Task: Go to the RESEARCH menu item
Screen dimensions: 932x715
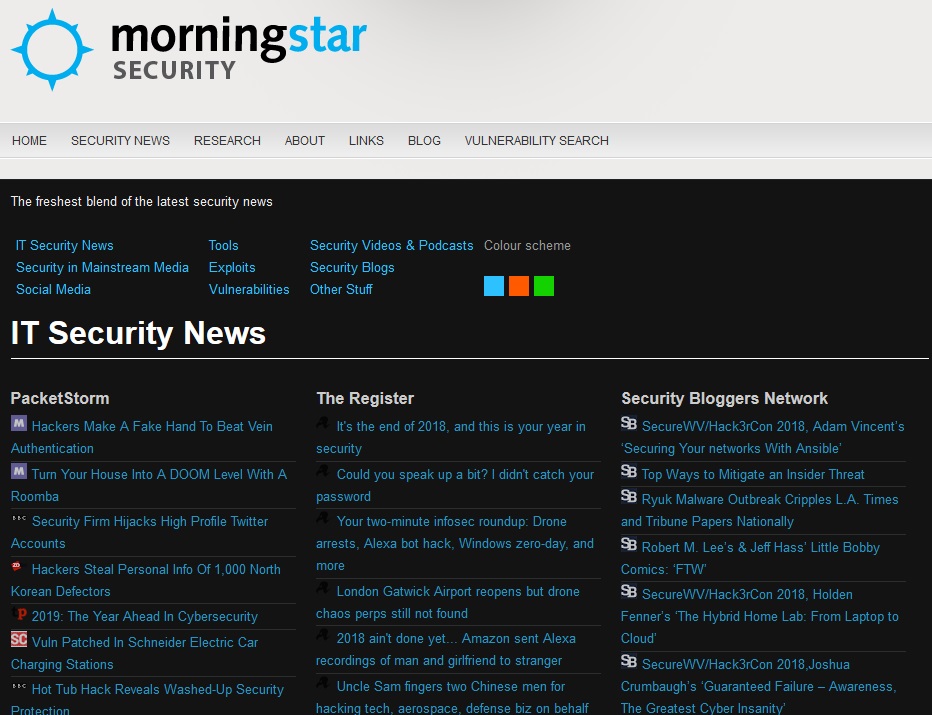Action: (x=227, y=141)
